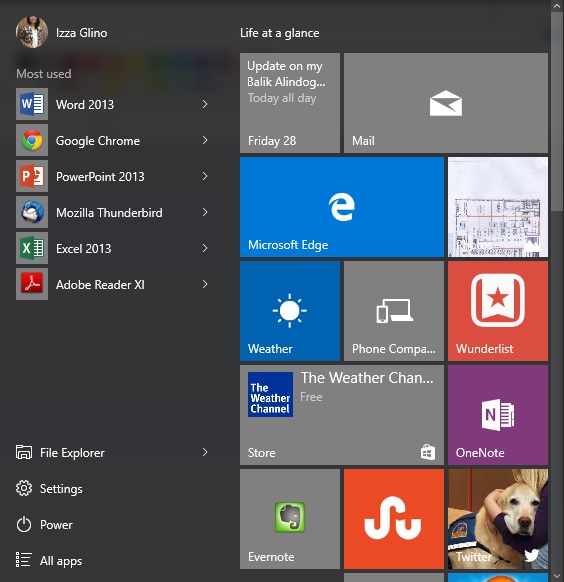564x582 pixels.
Task: Open the StumbleUpon orange tile
Action: coord(394,519)
